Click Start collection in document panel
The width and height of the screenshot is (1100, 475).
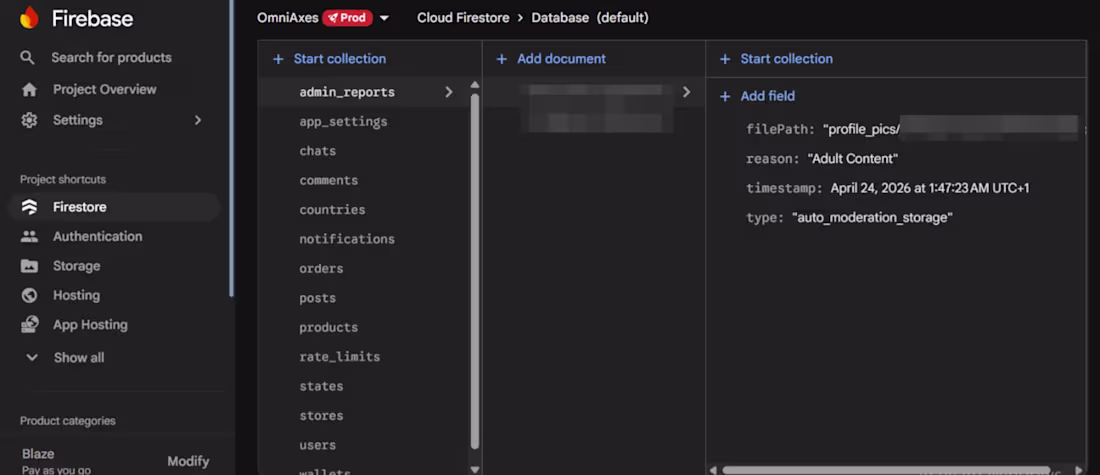pos(786,59)
